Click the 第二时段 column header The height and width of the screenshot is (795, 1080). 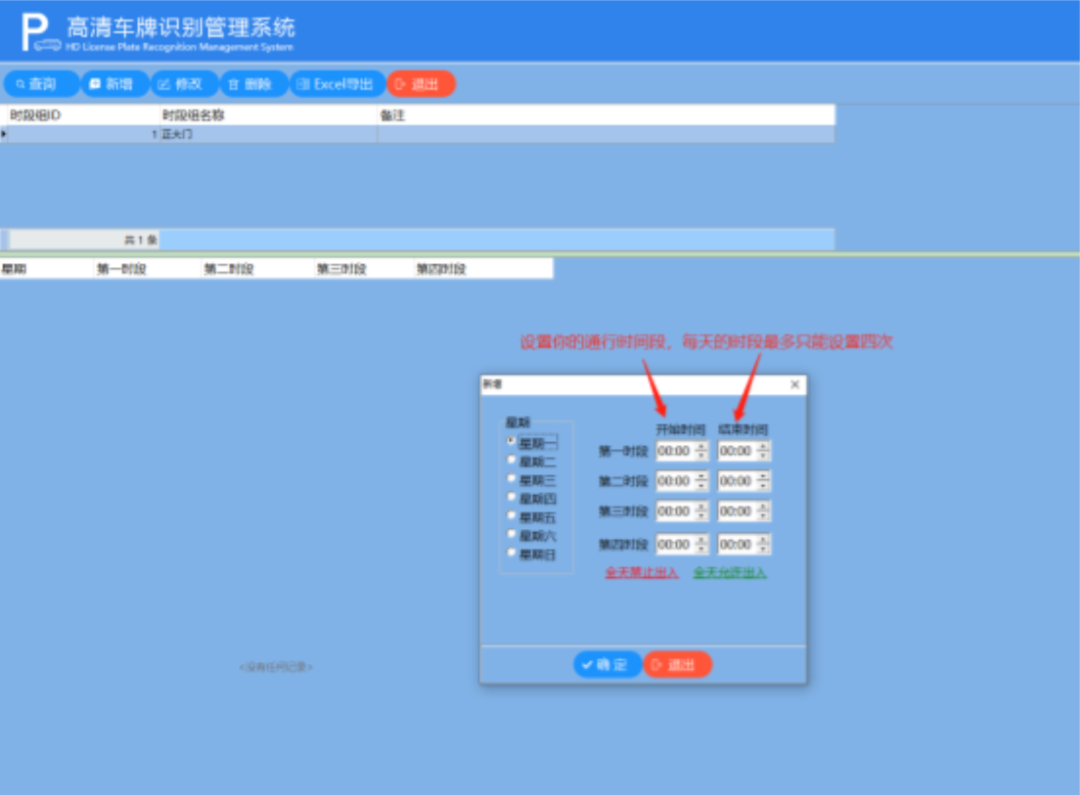pyautogui.click(x=257, y=269)
